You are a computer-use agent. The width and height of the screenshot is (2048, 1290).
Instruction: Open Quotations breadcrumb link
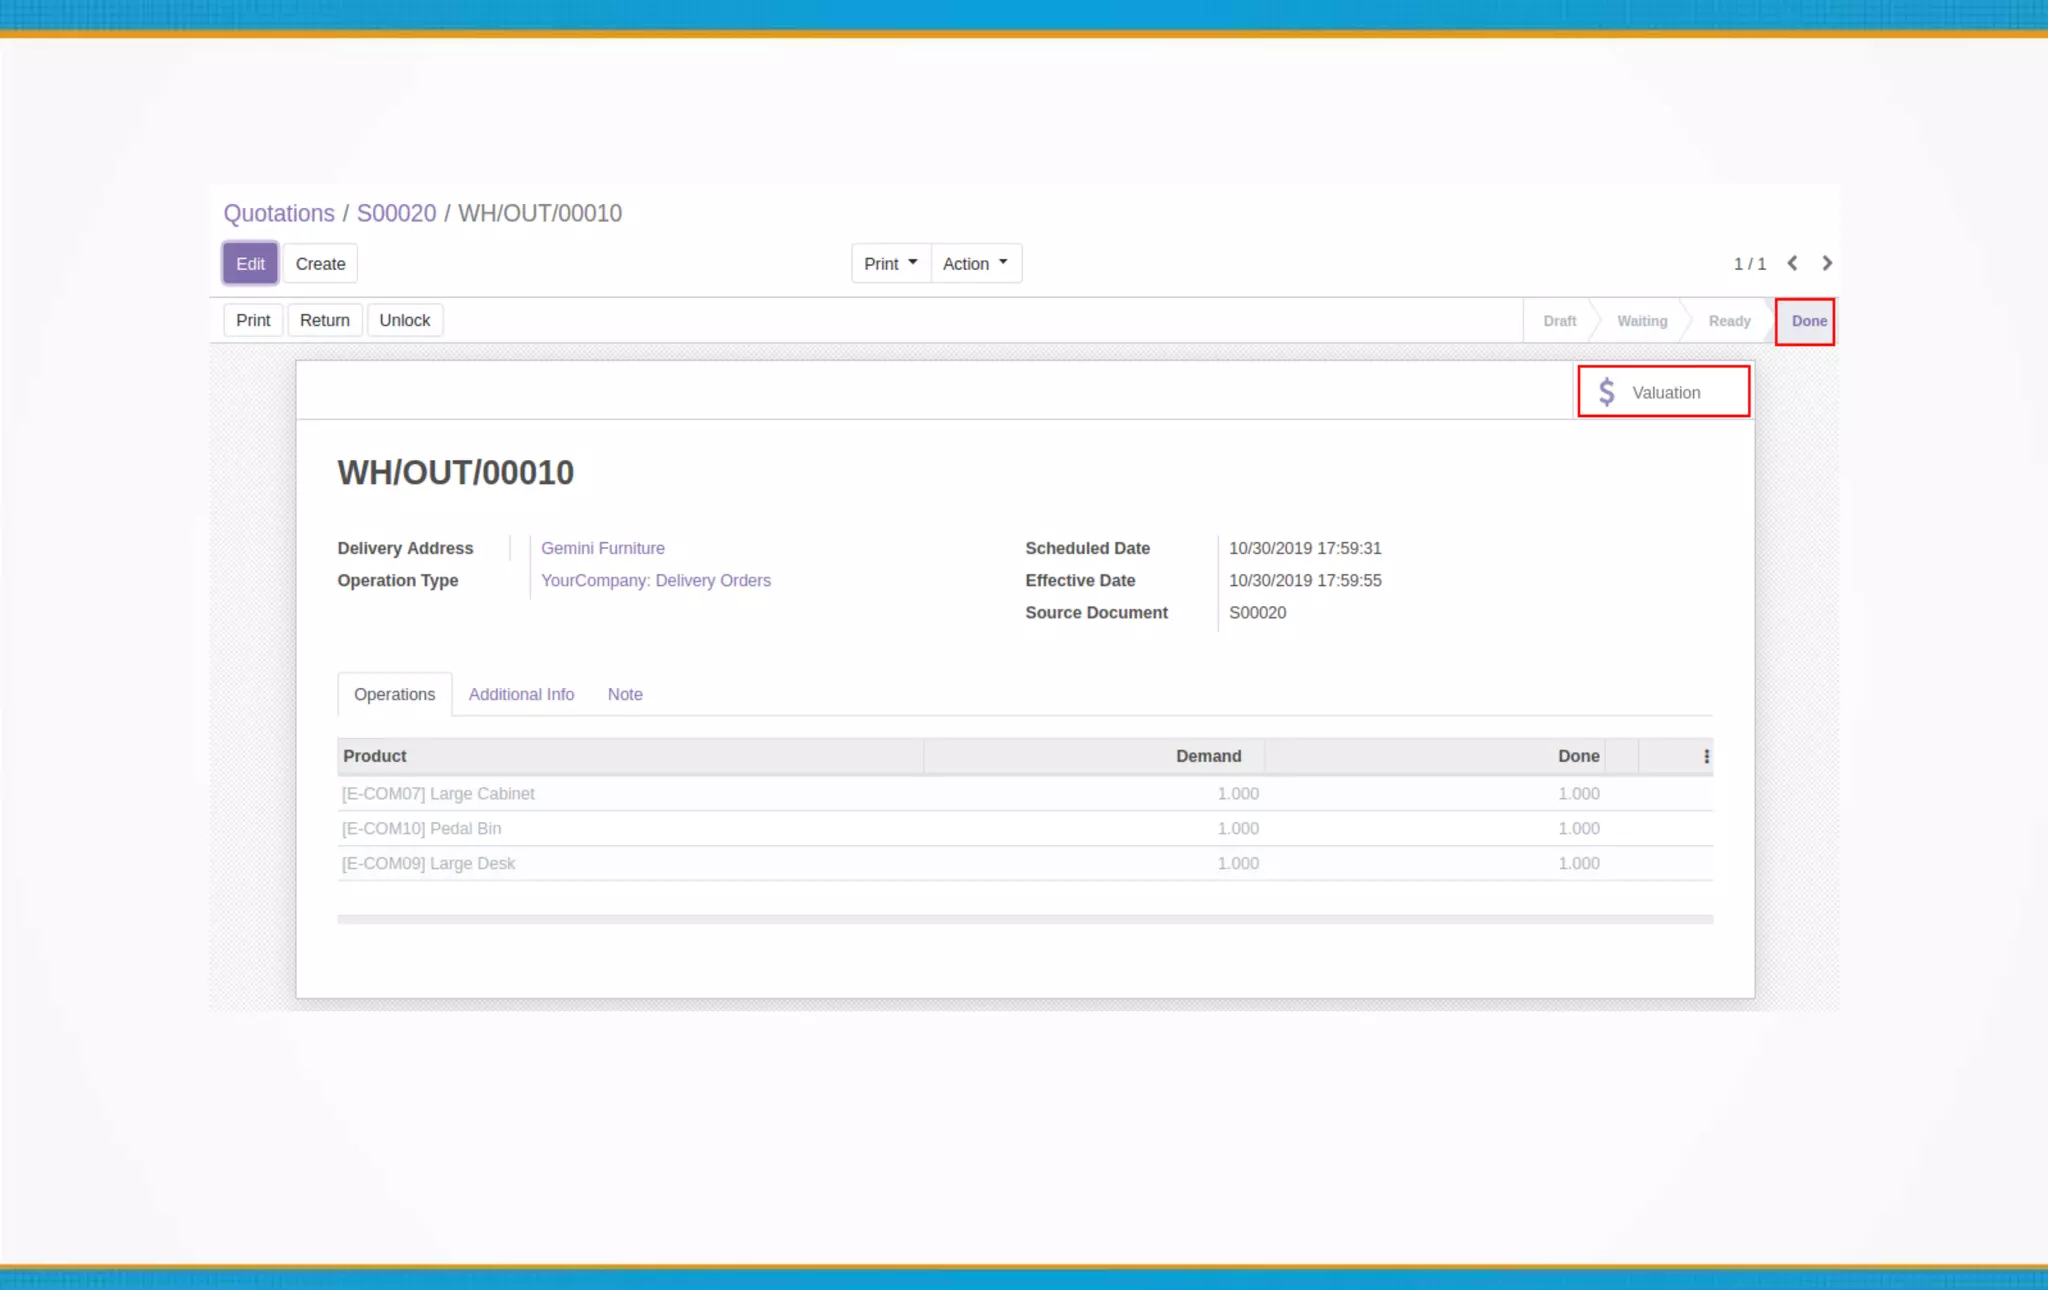[x=279, y=213]
